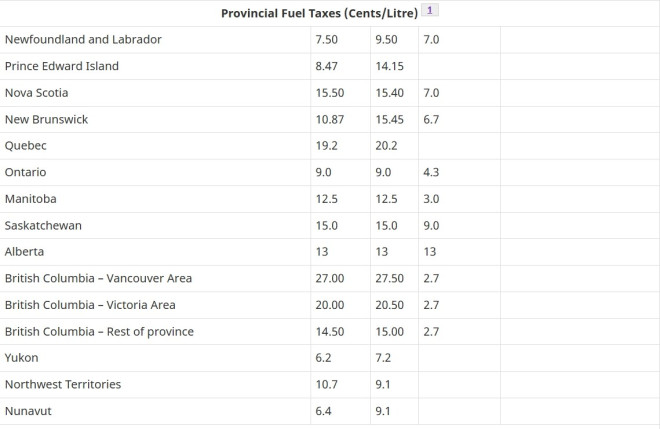Image resolution: width=660 pixels, height=429 pixels.
Task: Click the Yukon 7.2 cell
Action: click(384, 358)
